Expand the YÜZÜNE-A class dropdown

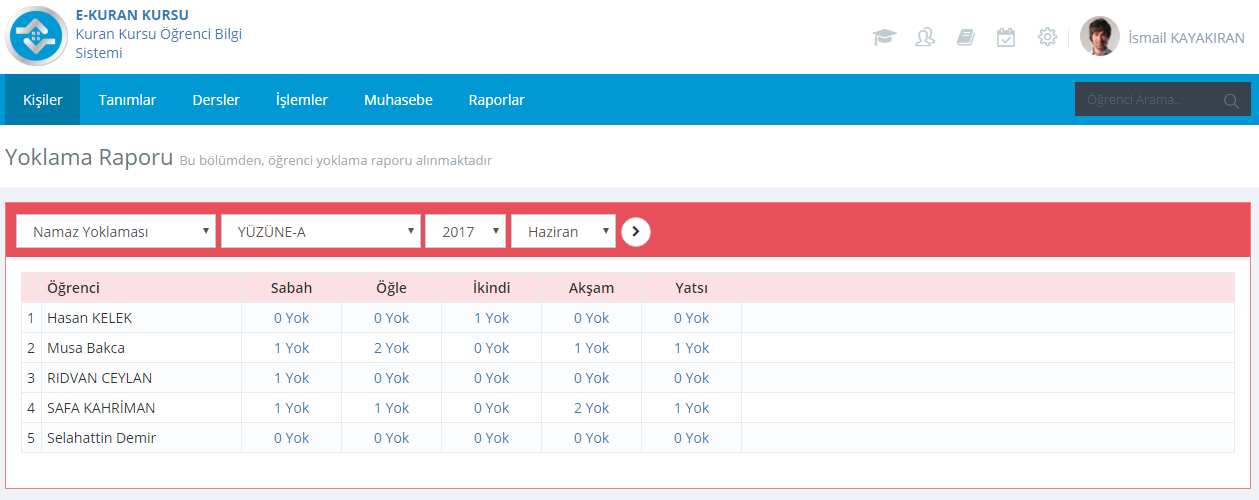click(x=320, y=232)
